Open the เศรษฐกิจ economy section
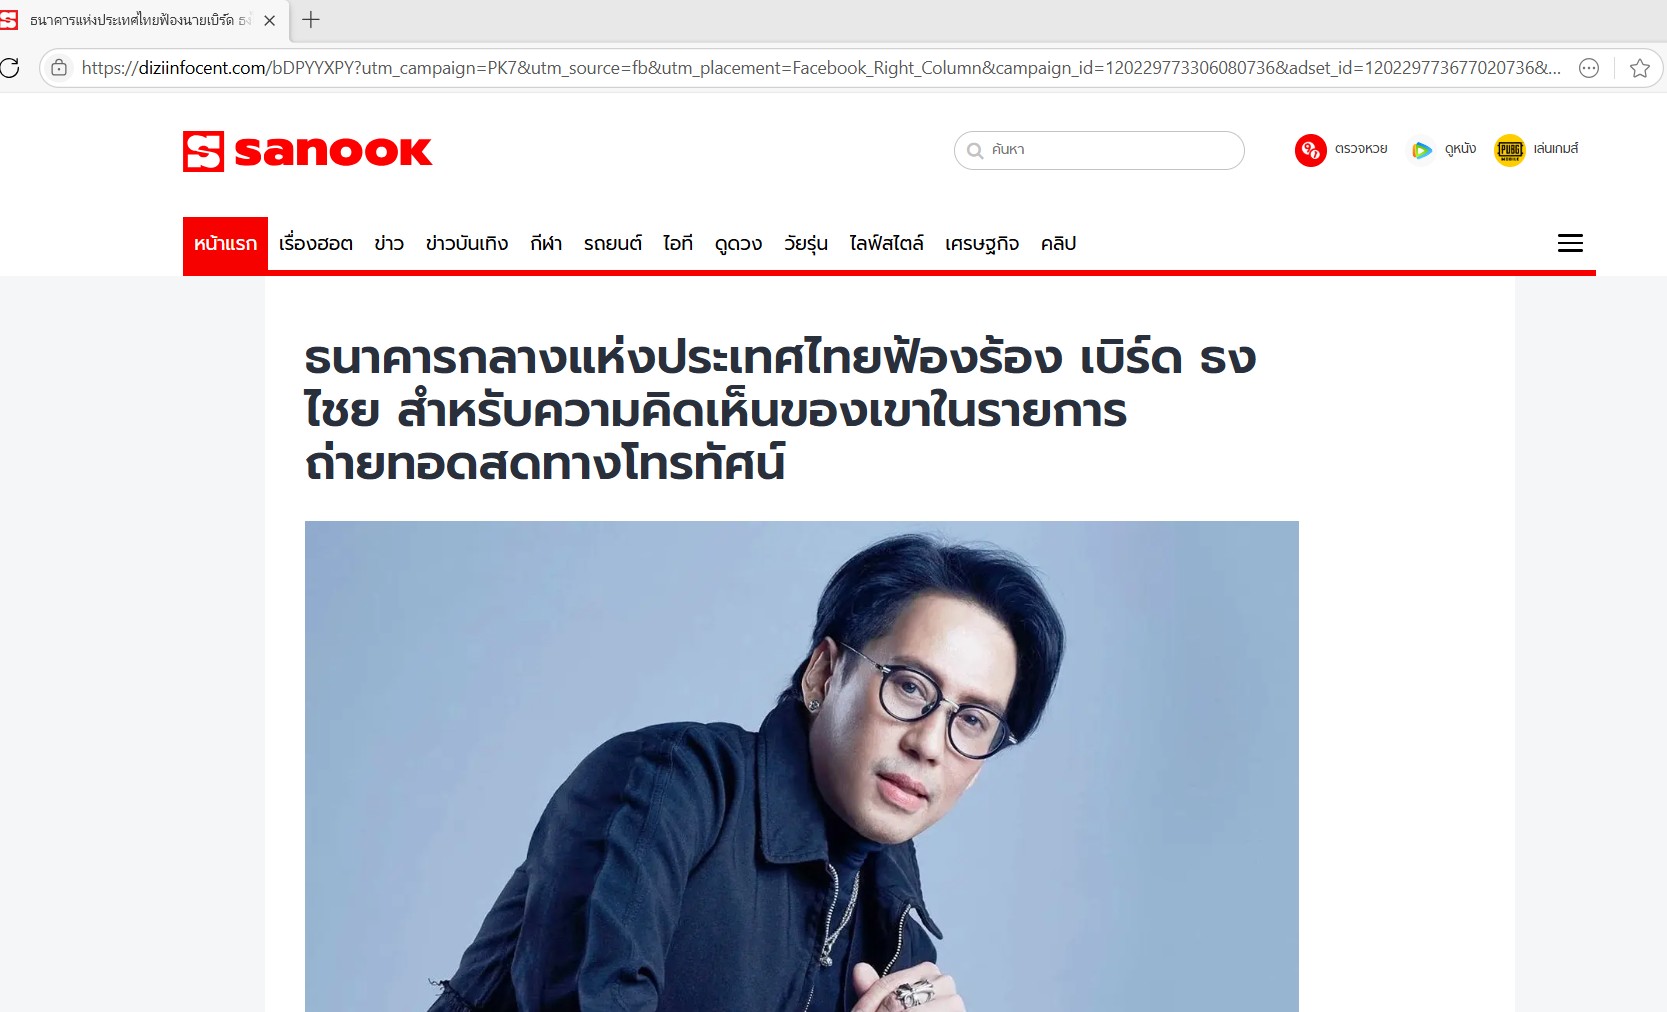Viewport: 1667px width, 1012px height. point(982,243)
